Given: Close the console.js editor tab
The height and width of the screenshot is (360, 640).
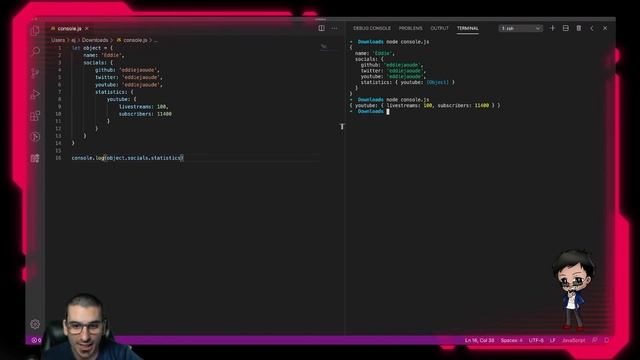Looking at the screenshot, I should (x=87, y=29).
